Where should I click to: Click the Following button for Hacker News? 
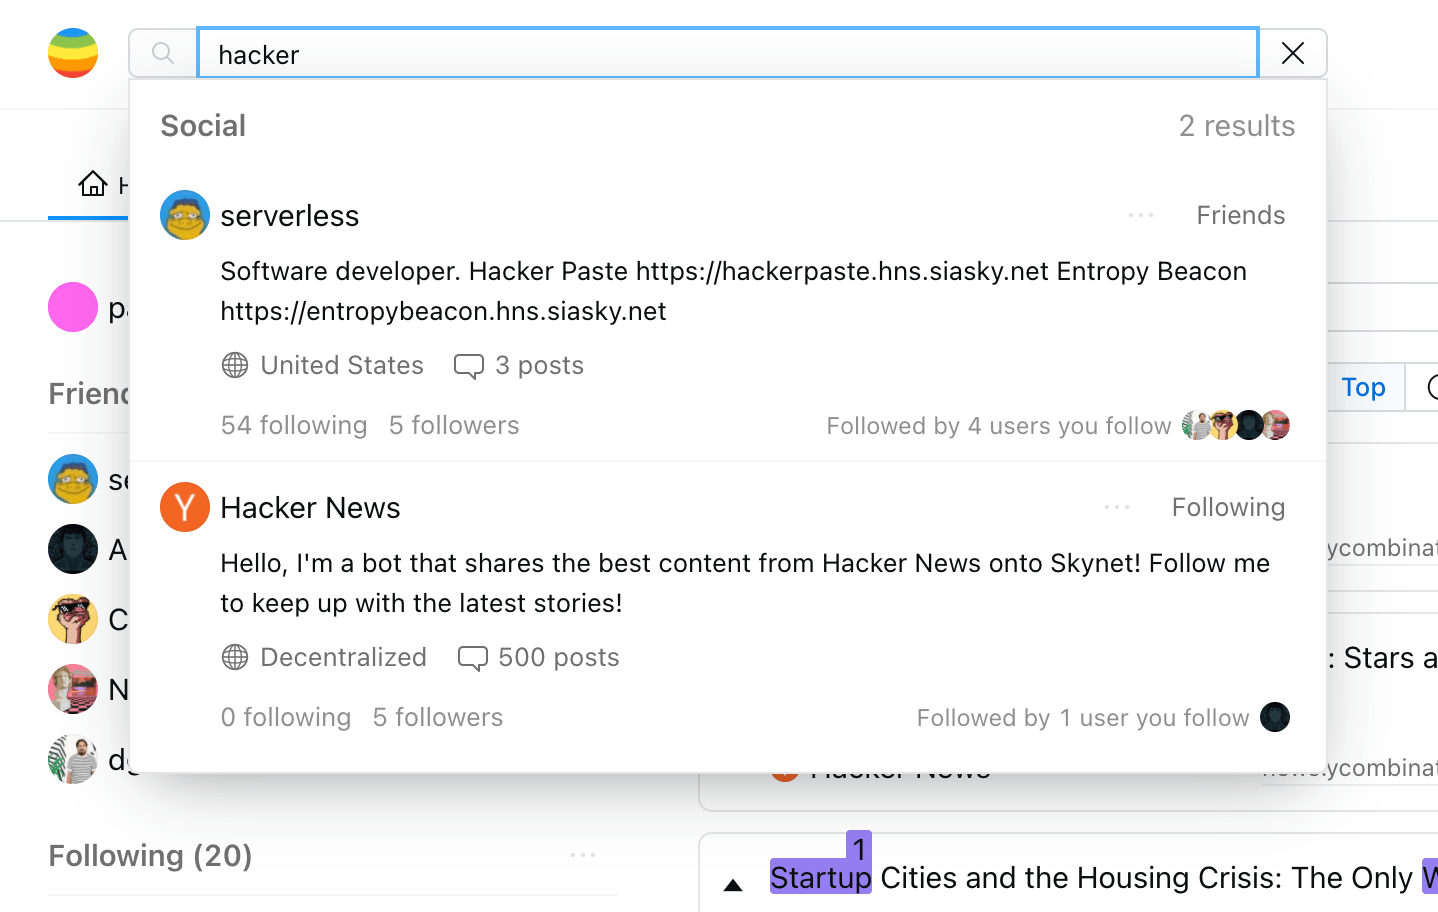pos(1228,507)
